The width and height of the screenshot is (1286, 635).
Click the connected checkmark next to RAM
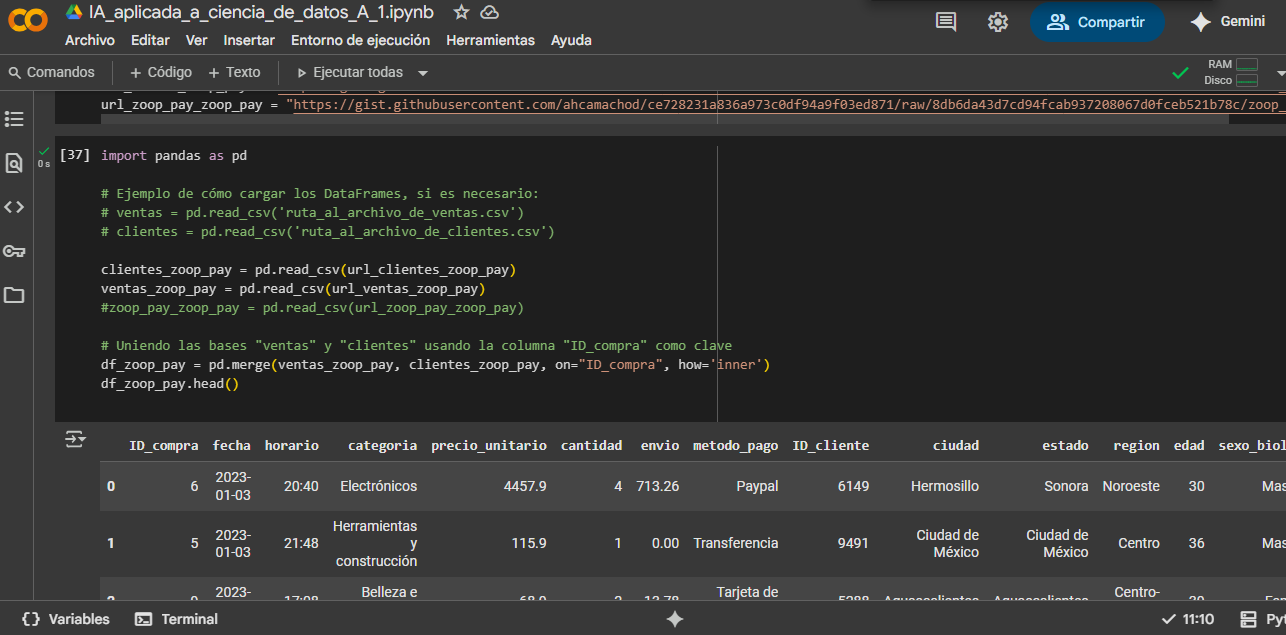[1181, 72]
